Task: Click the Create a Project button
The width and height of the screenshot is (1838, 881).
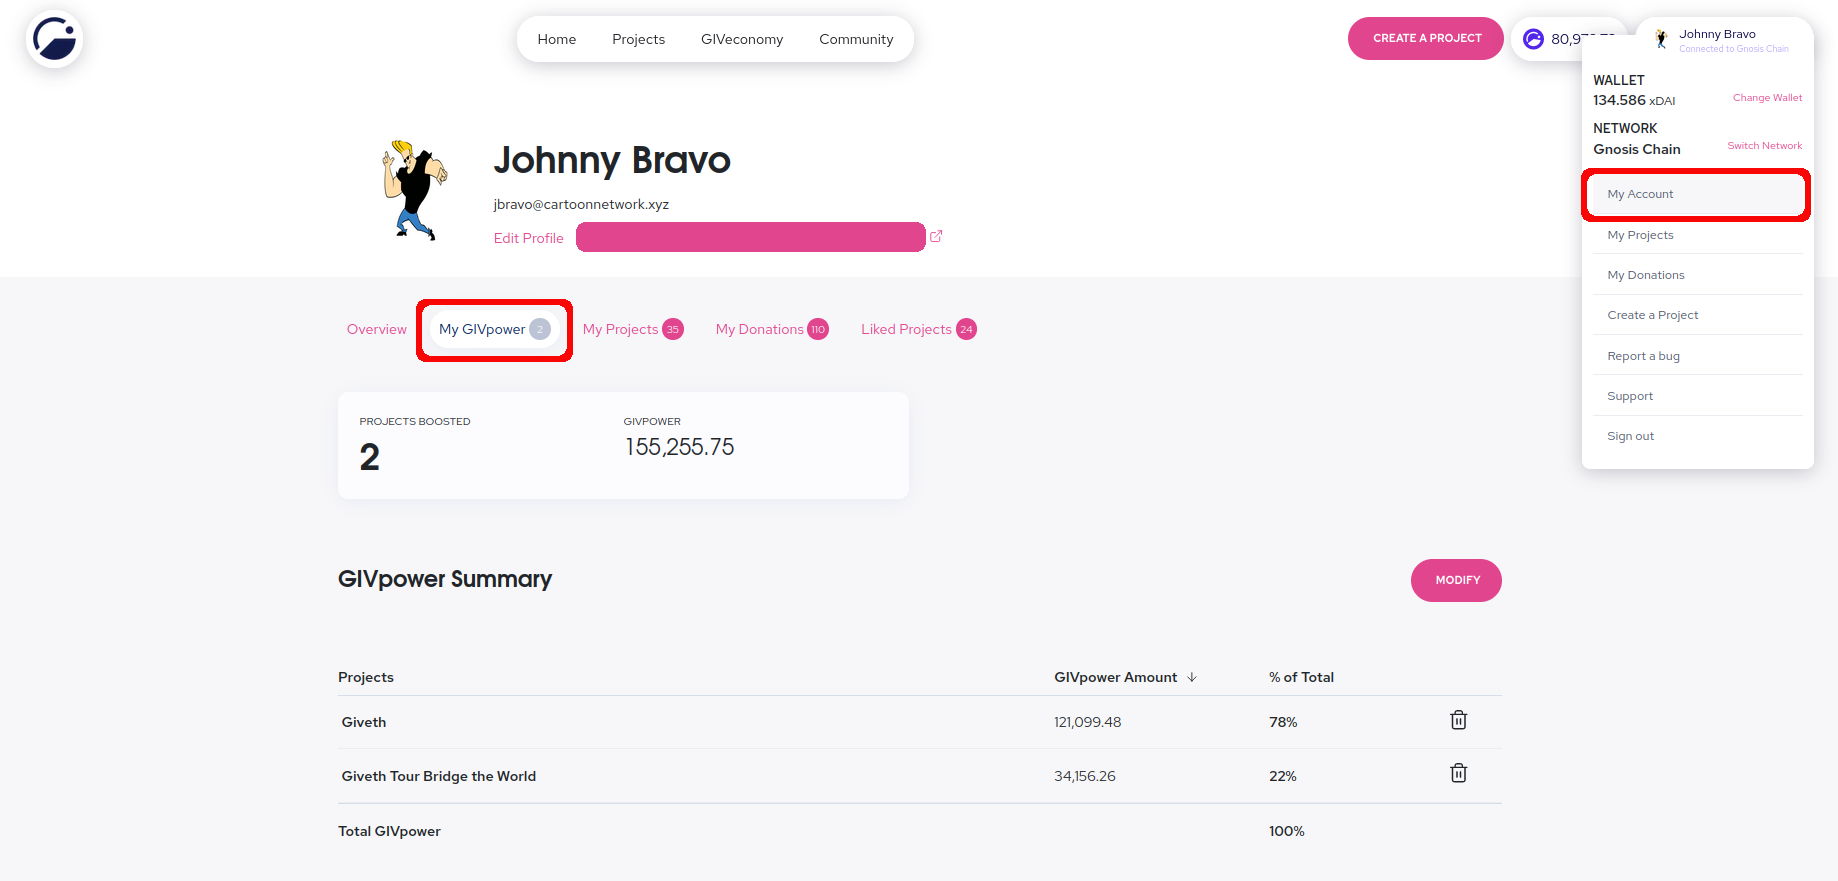Action: pyautogui.click(x=1426, y=38)
